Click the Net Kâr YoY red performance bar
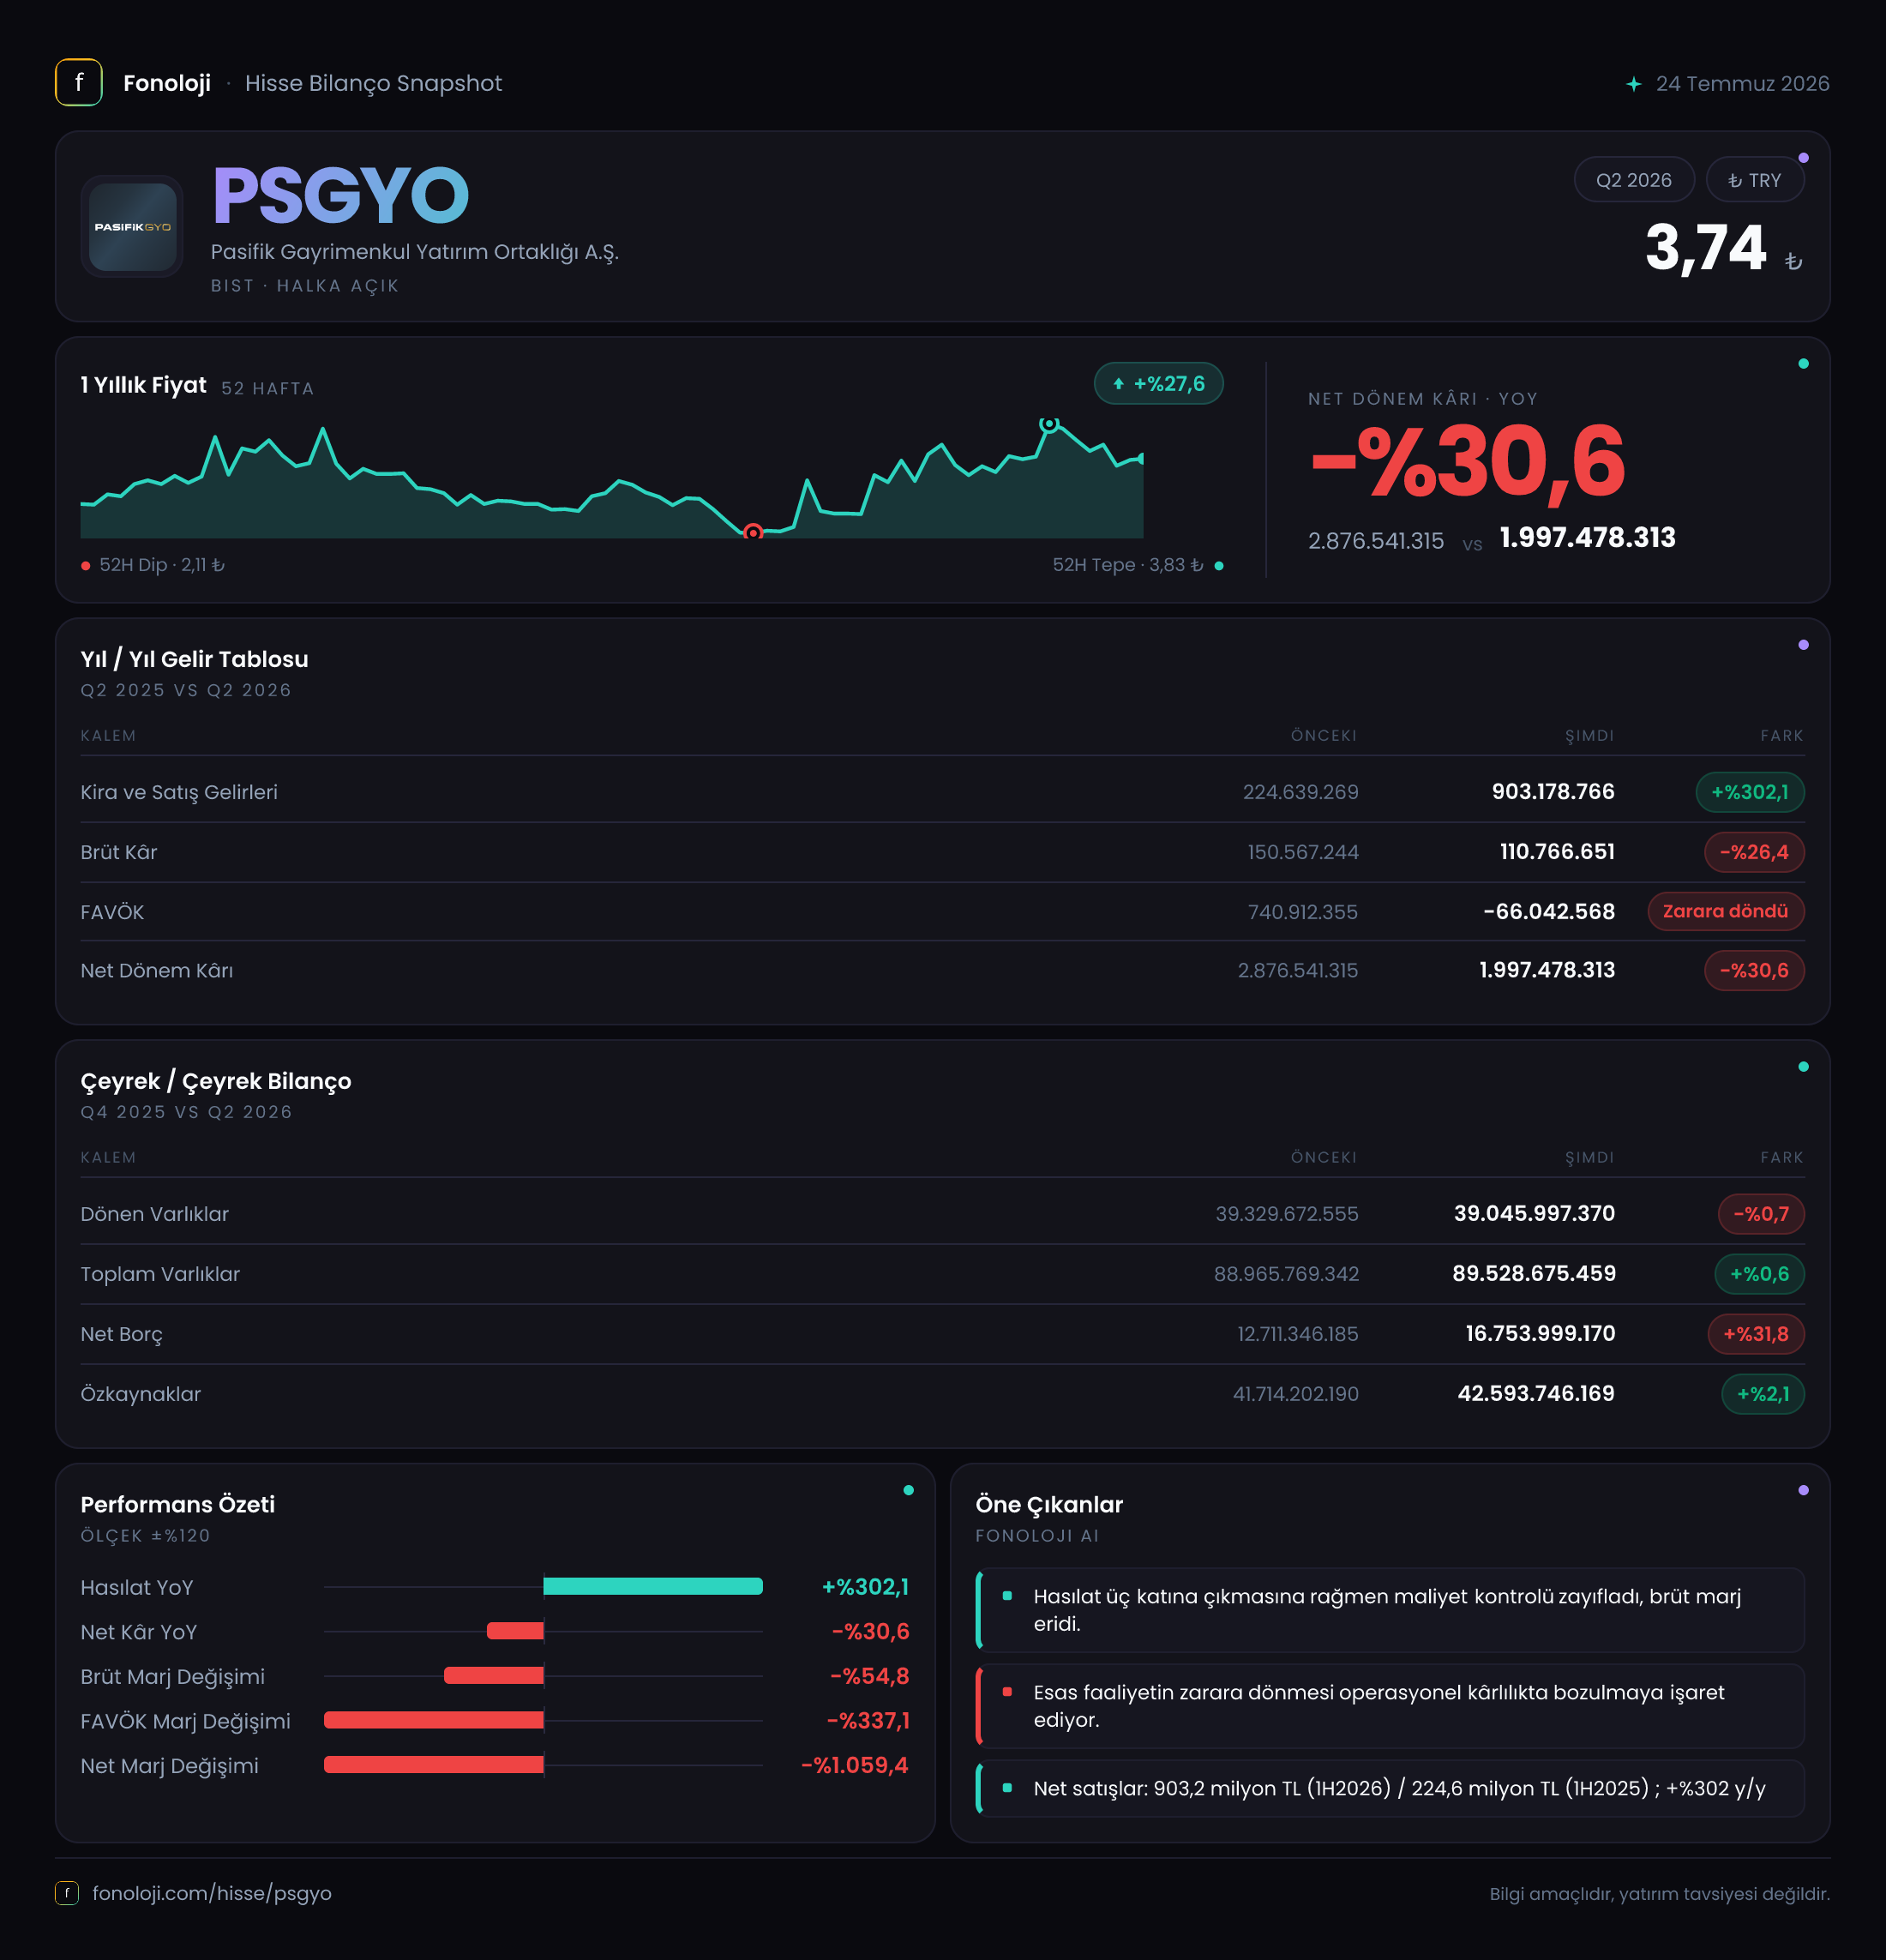 click(515, 1631)
